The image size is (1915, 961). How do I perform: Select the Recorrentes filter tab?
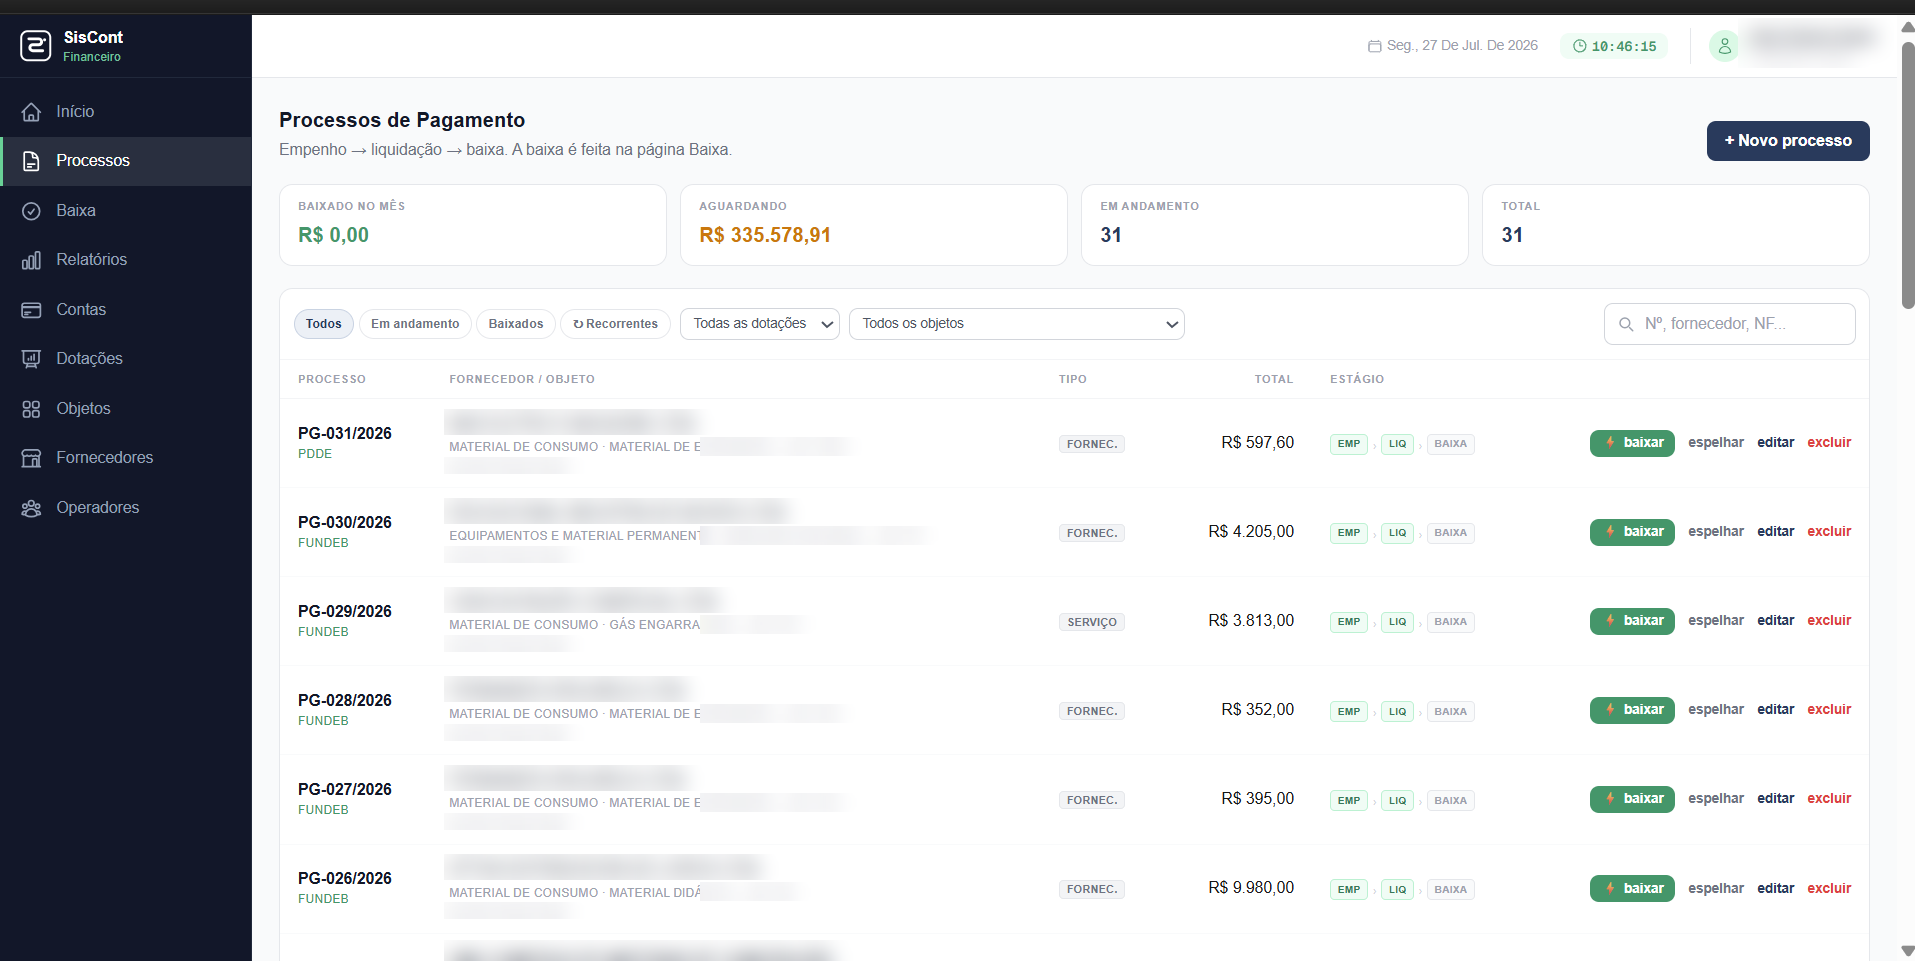coord(615,324)
